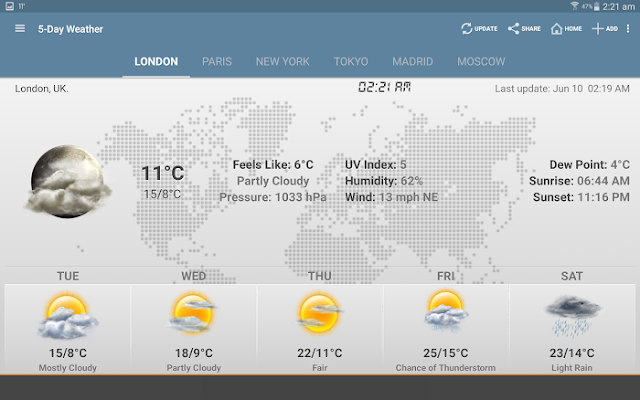Tap Wednesday's partly cloudy sun icon
This screenshot has height=400, width=640.
pos(193,313)
